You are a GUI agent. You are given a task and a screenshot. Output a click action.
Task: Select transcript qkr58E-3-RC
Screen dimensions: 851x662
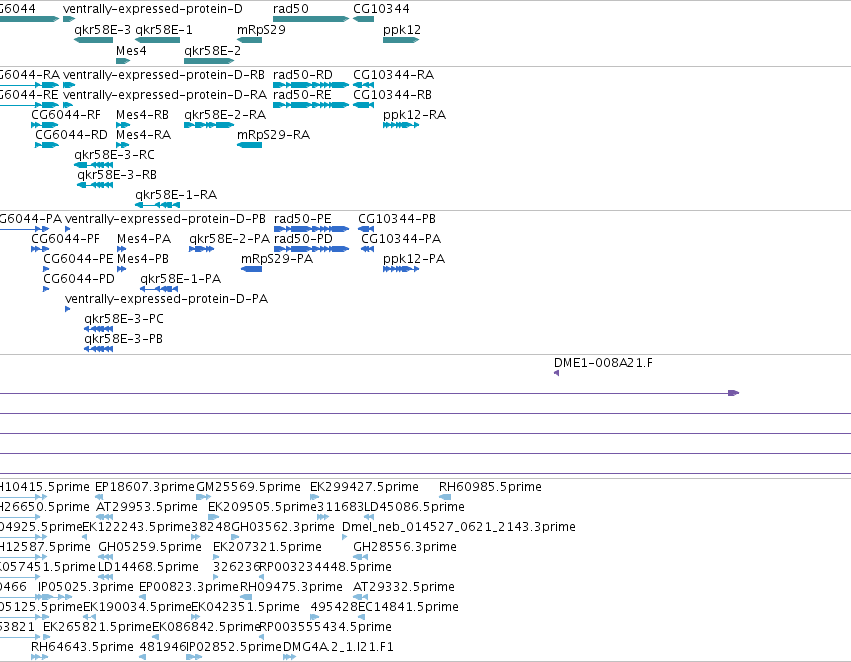pyautogui.click(x=115, y=155)
